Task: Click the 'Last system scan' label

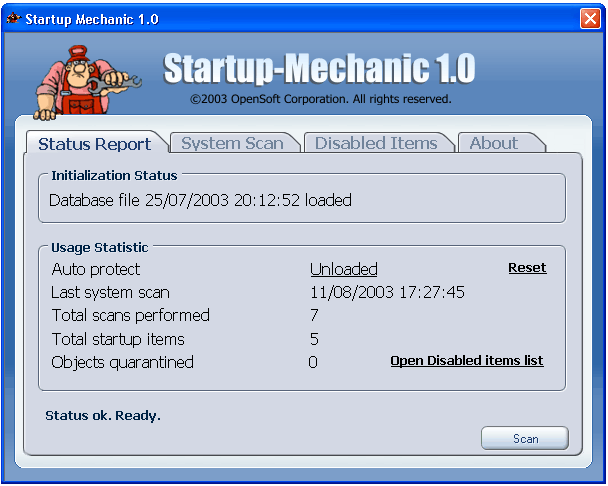Action: tap(111, 292)
